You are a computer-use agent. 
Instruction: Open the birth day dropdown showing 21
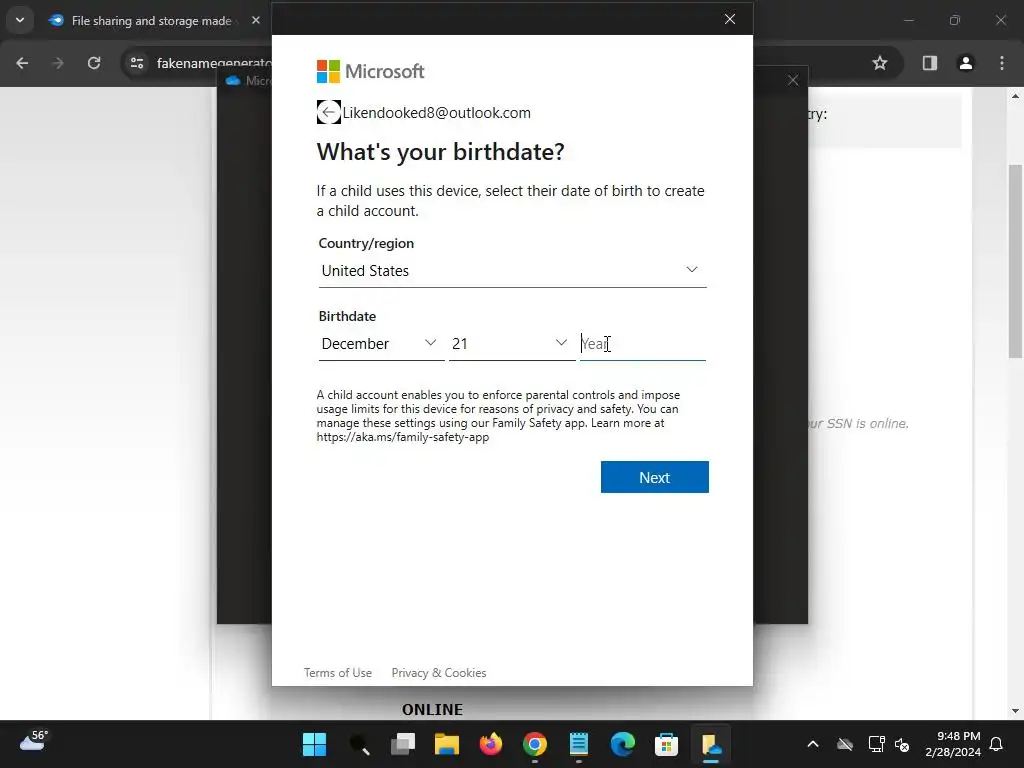(x=511, y=344)
